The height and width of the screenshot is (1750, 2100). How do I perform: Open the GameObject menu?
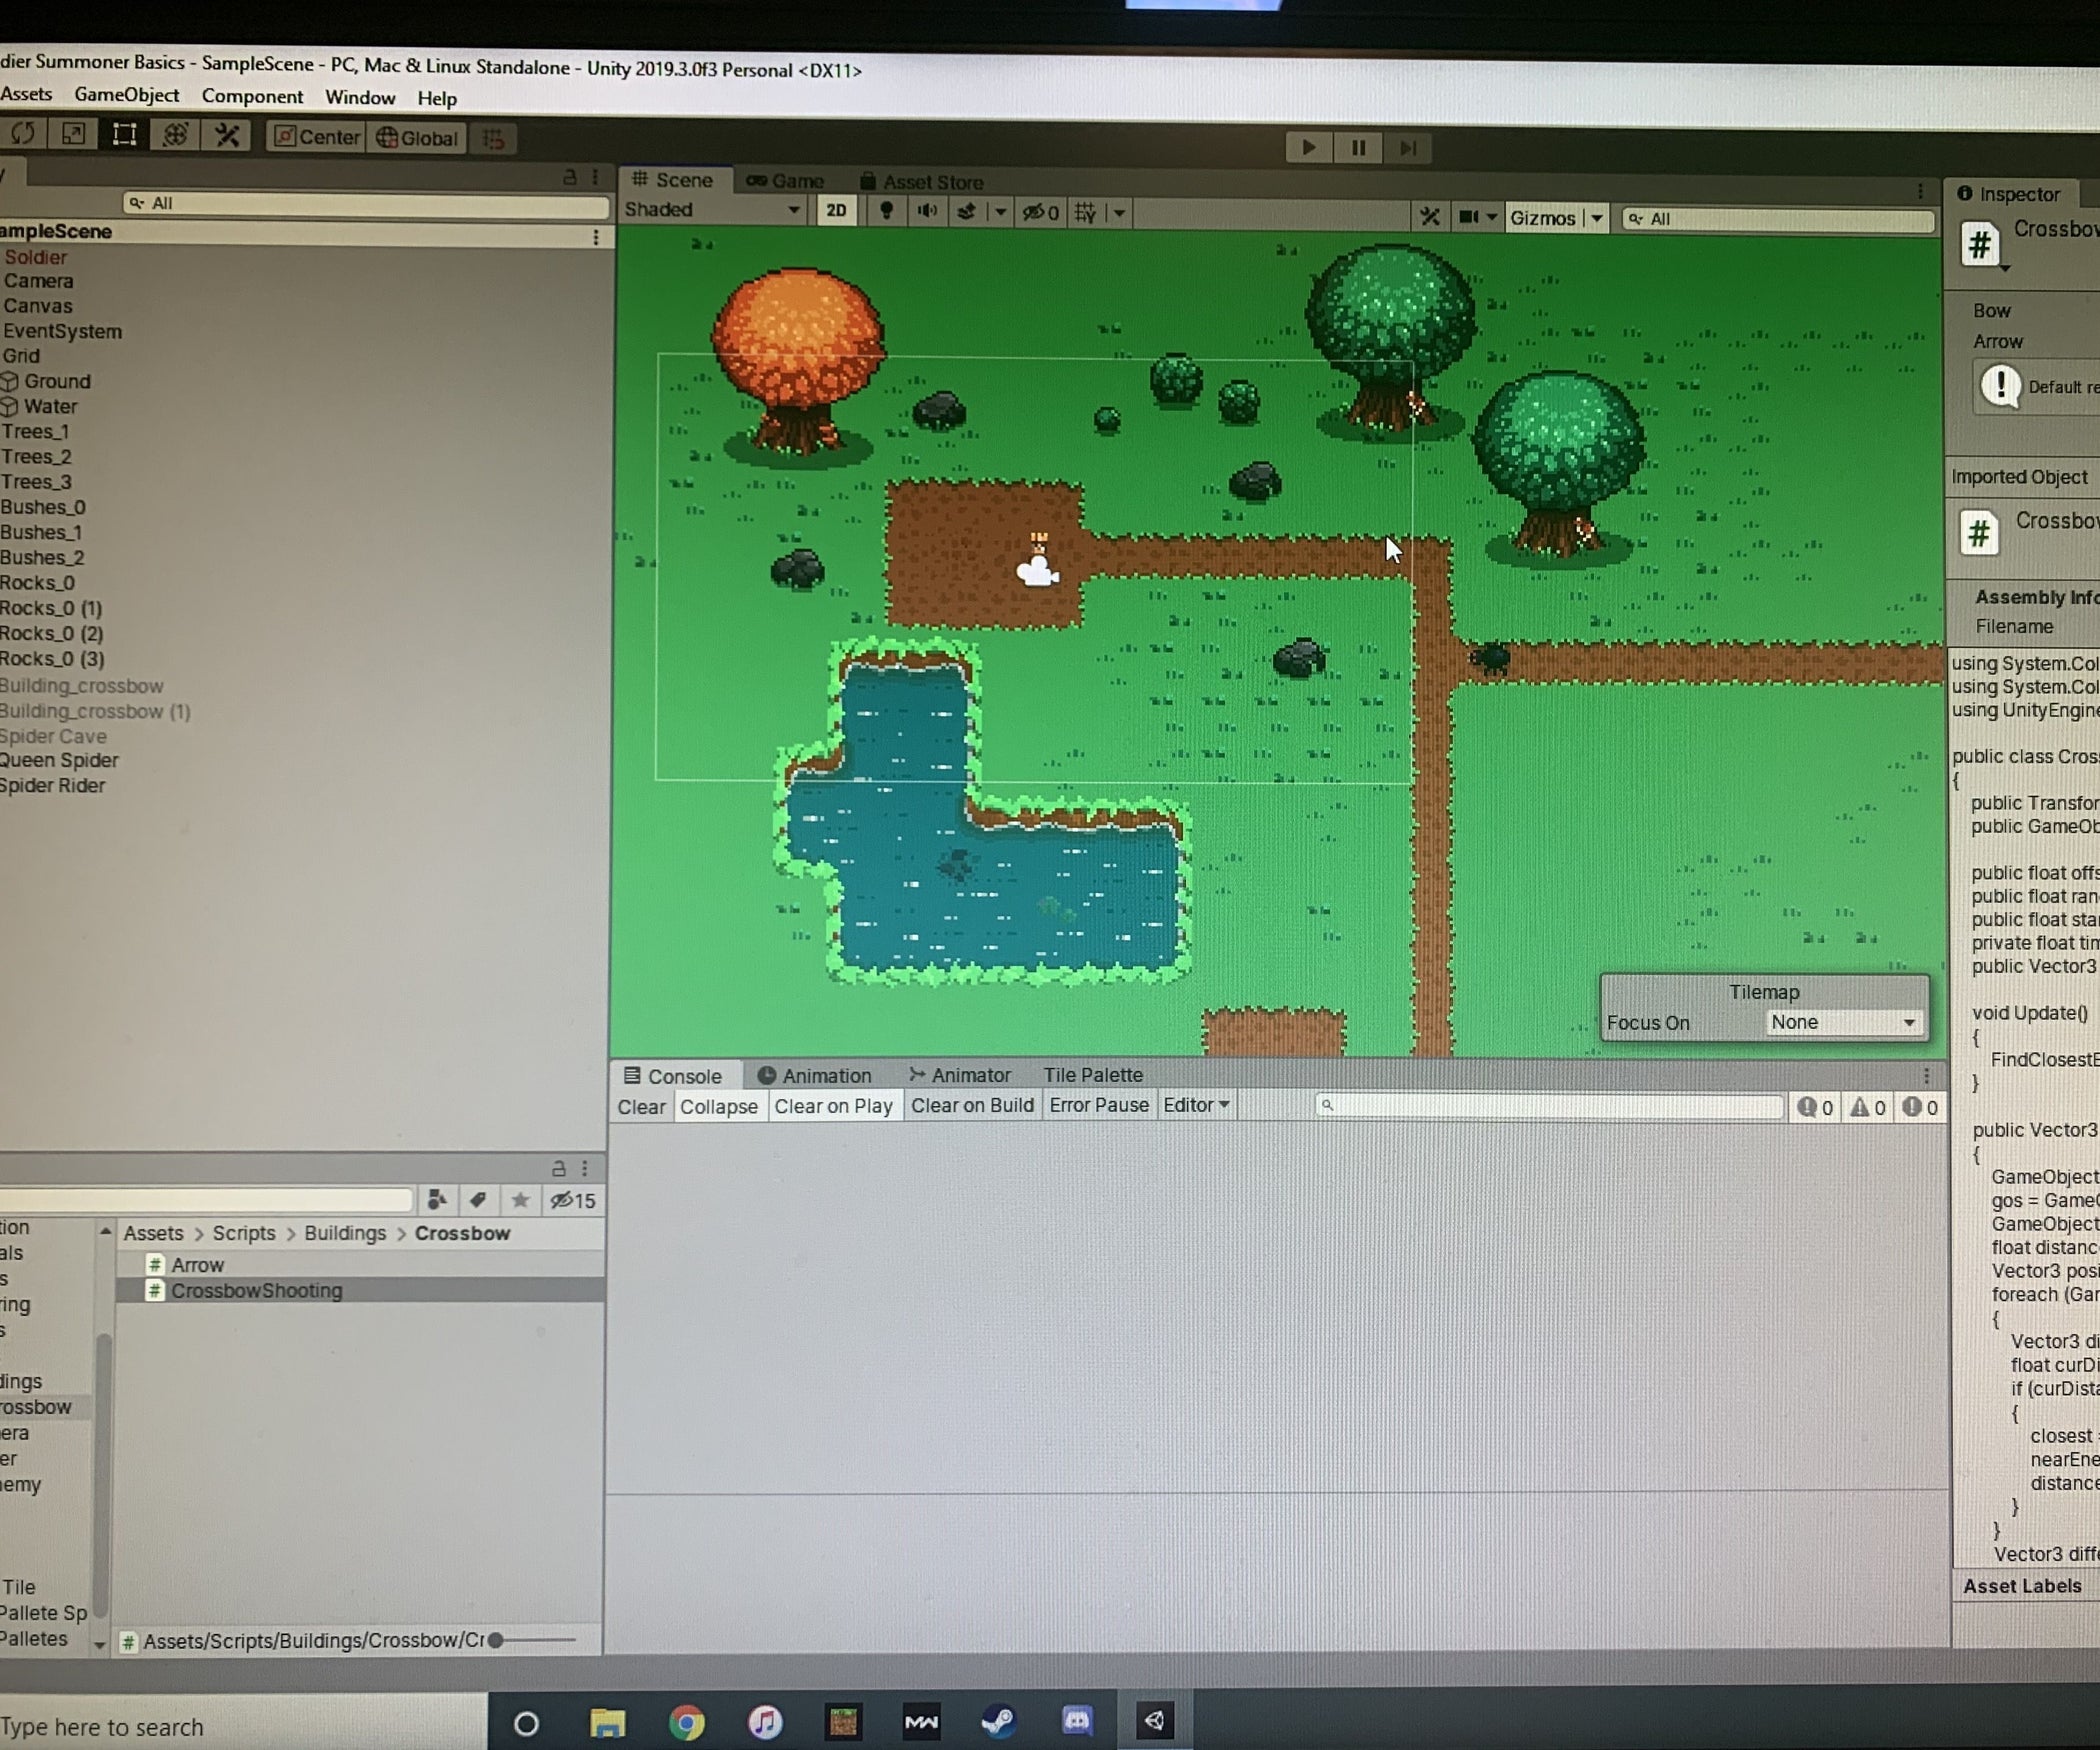point(127,95)
